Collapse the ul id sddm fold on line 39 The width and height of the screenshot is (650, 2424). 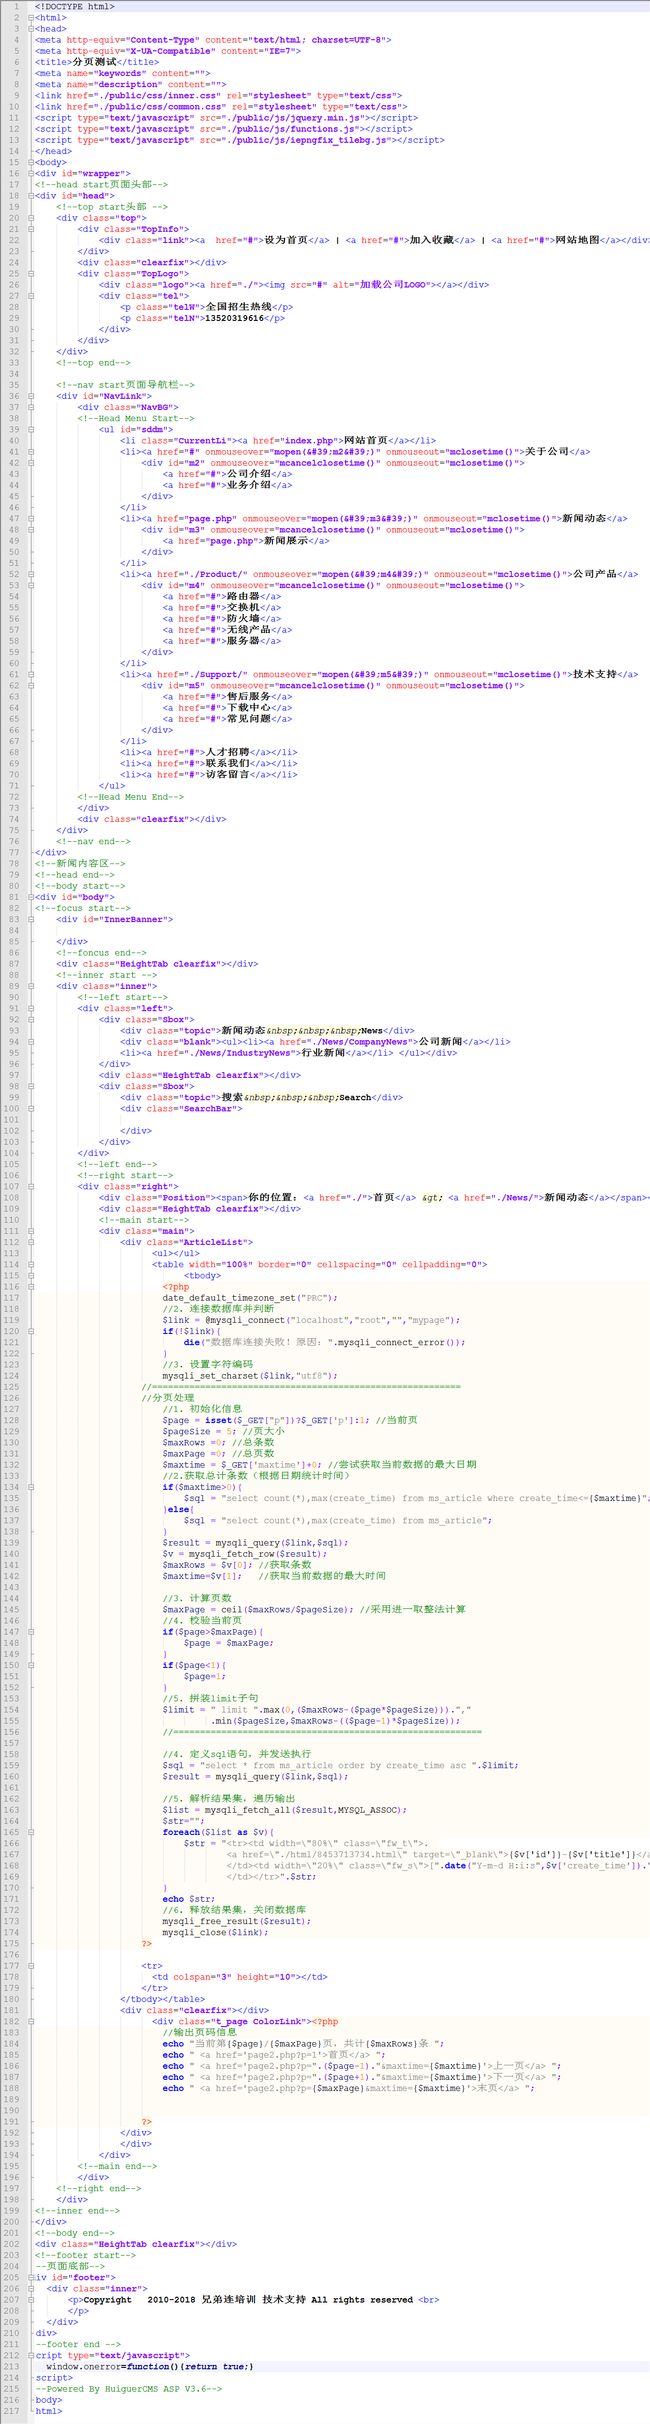point(31,430)
